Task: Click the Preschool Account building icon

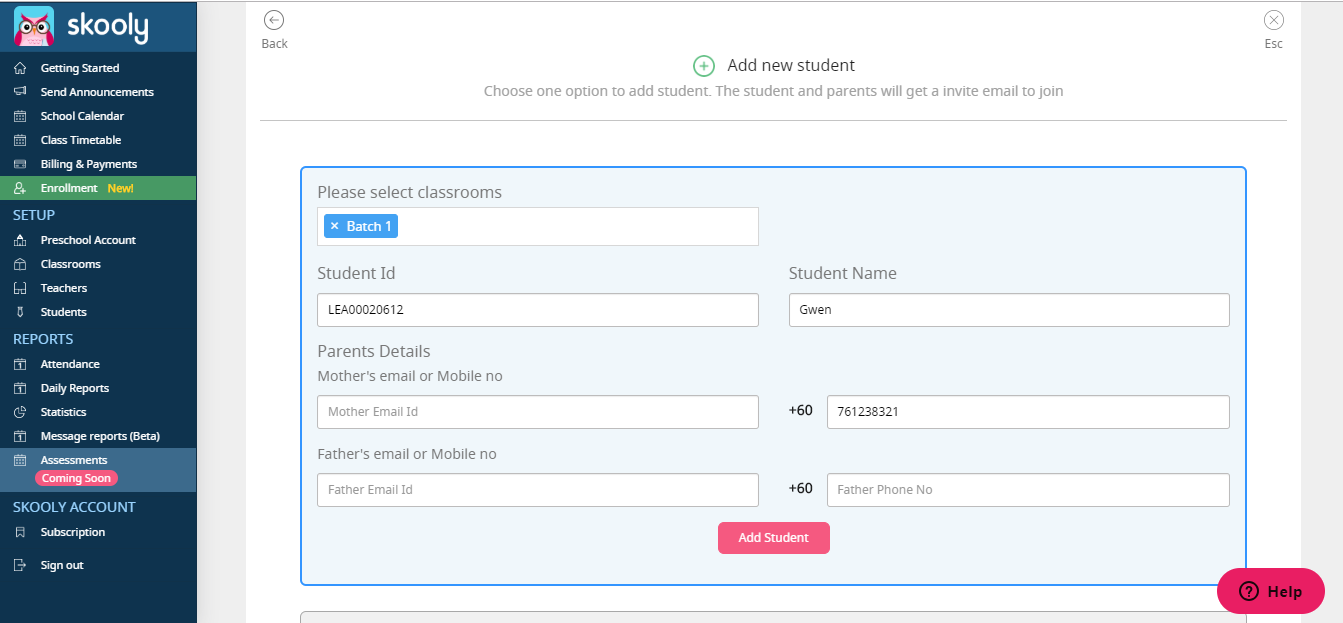Action: click(20, 240)
